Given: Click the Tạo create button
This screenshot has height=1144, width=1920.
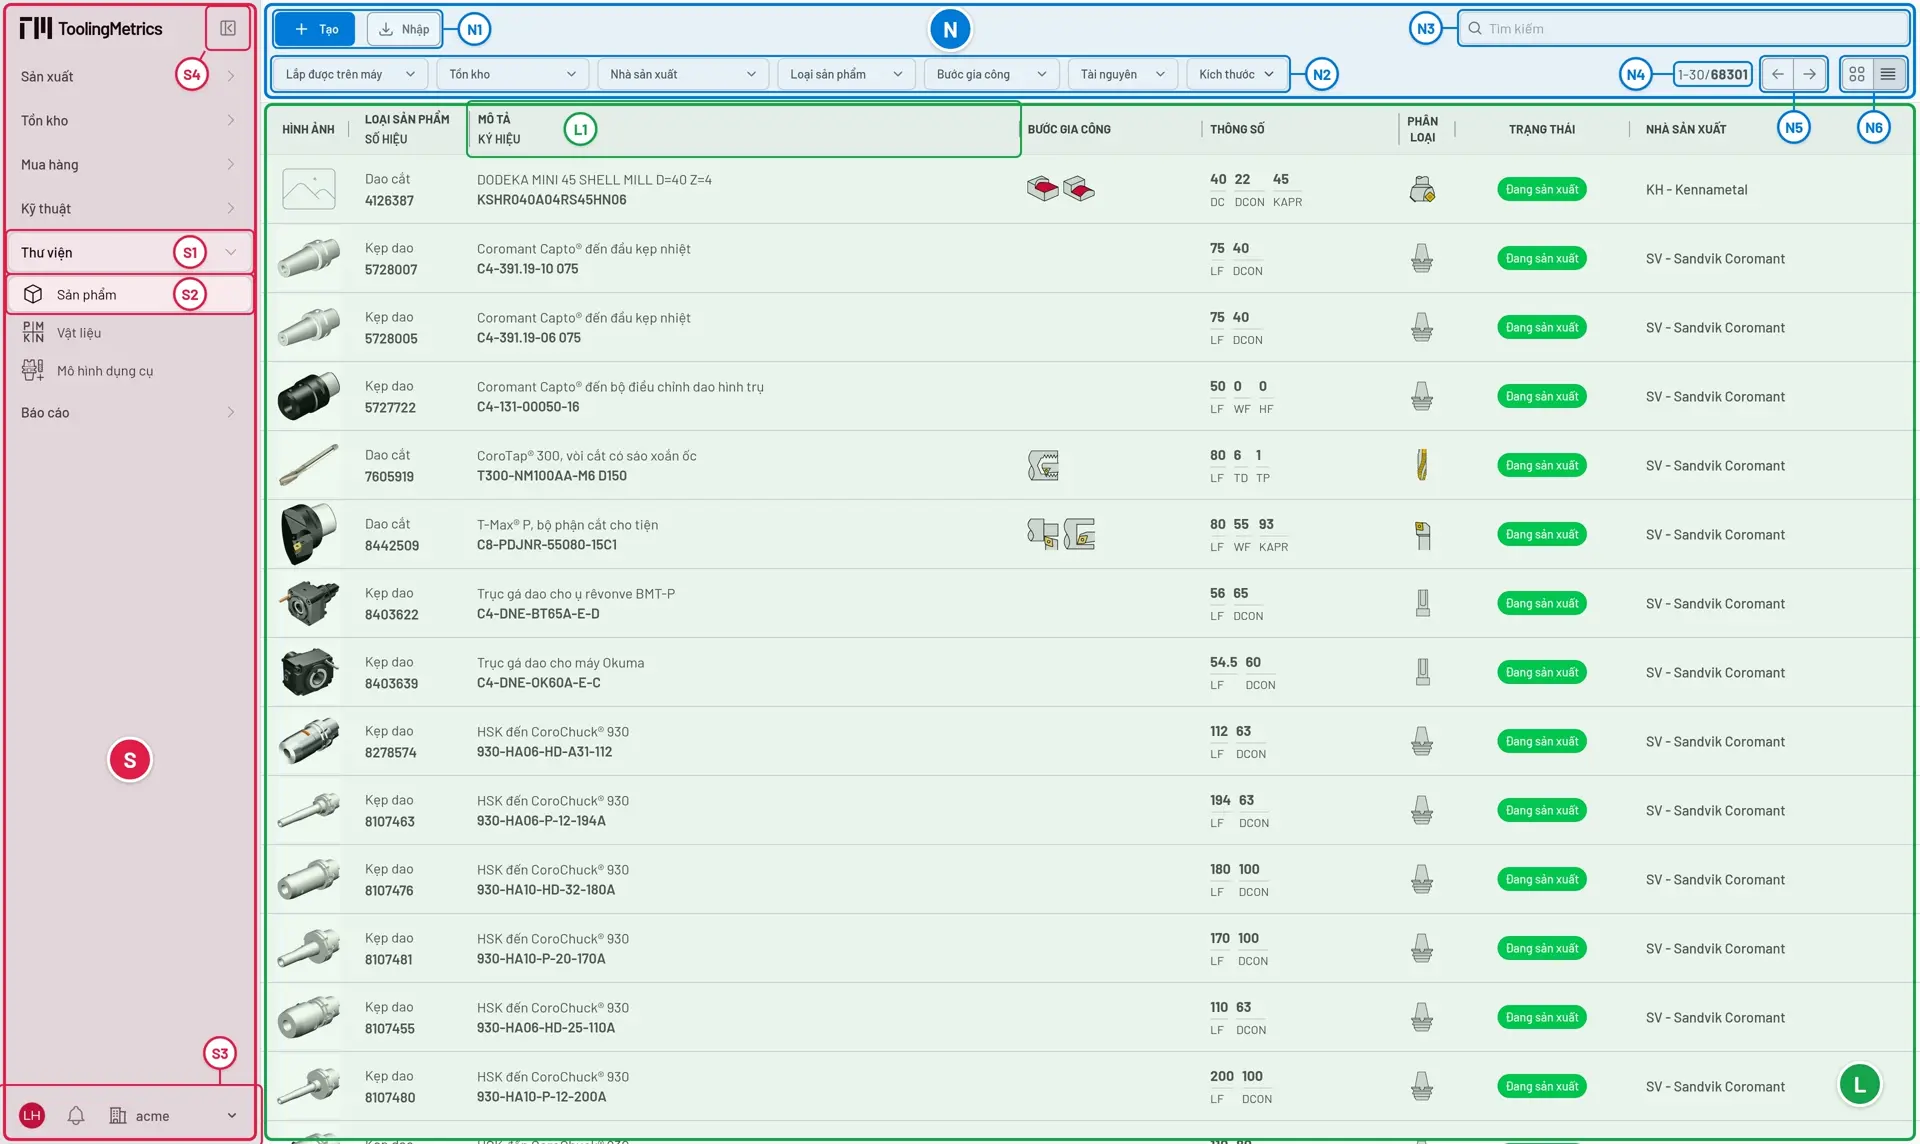Looking at the screenshot, I should coord(316,29).
